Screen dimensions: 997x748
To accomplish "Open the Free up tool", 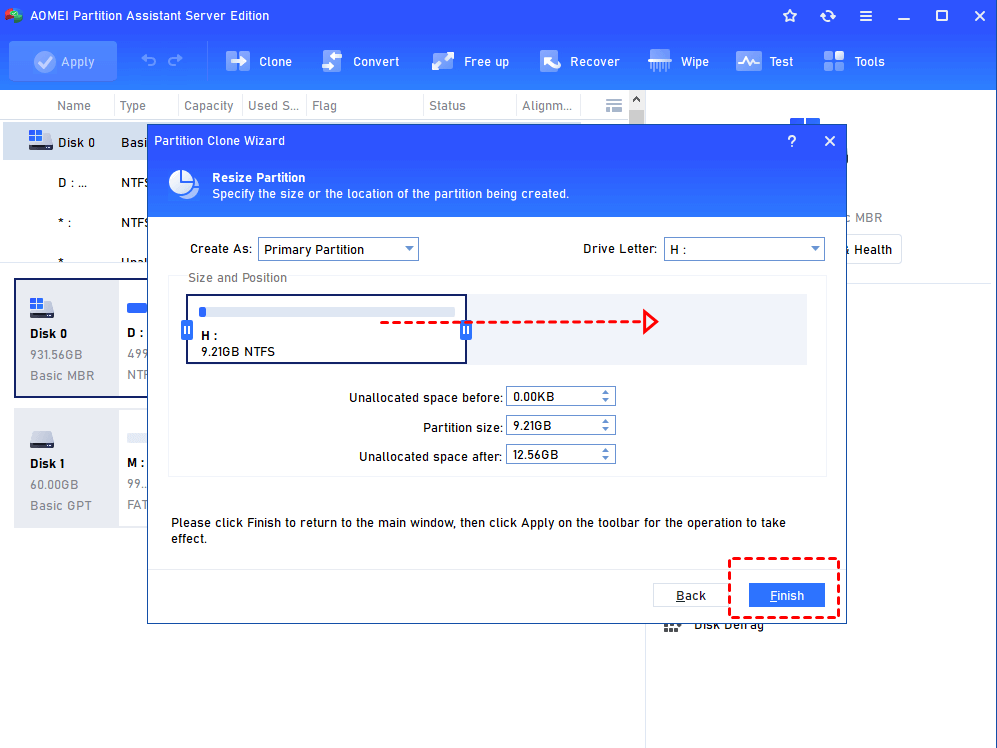I will point(470,62).
